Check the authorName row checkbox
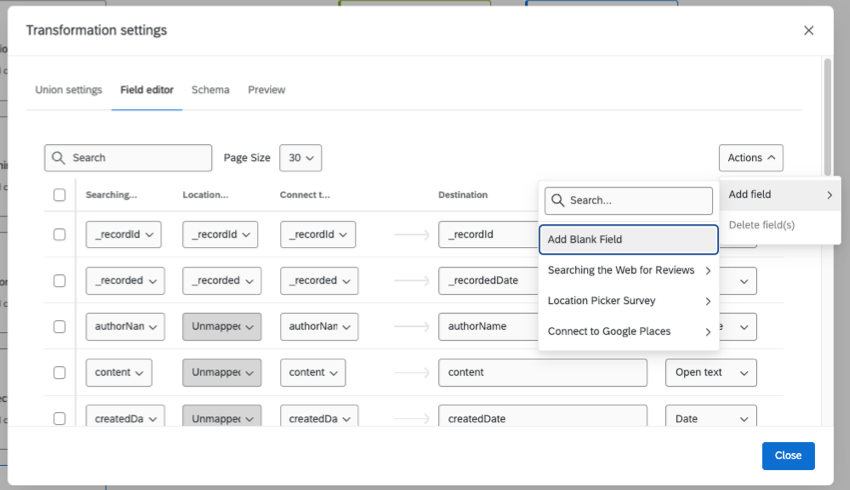This screenshot has width=850, height=490. [x=60, y=326]
